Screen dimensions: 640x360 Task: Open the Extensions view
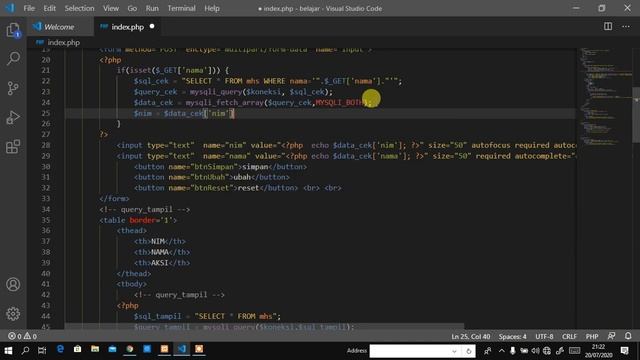point(13,147)
